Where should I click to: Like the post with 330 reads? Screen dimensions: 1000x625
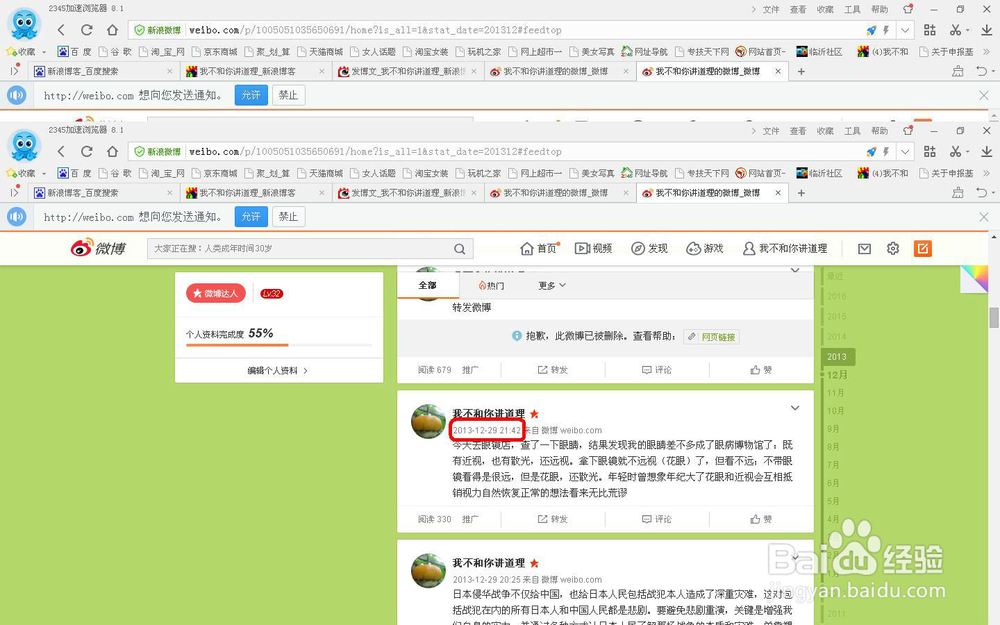(761, 519)
